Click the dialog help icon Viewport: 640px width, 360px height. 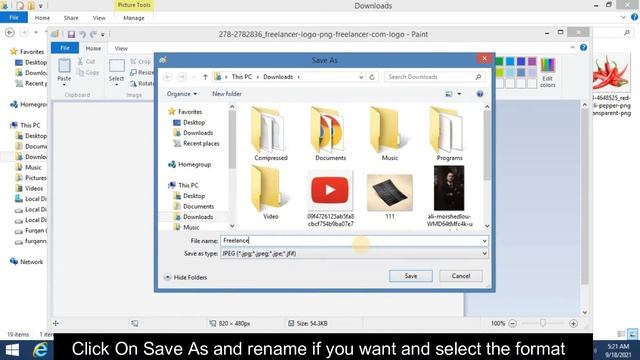coord(480,94)
